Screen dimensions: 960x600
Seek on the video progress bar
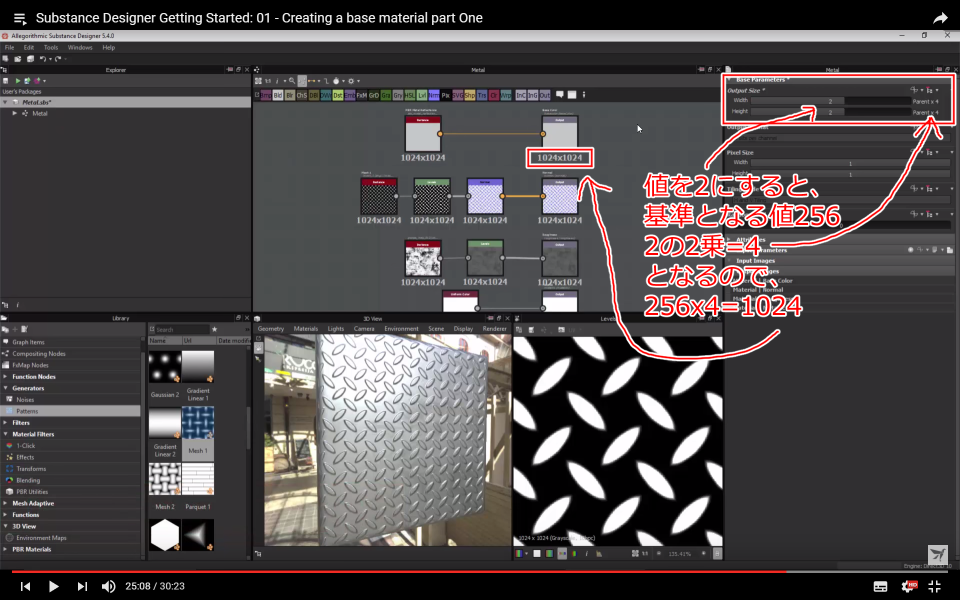coord(480,571)
